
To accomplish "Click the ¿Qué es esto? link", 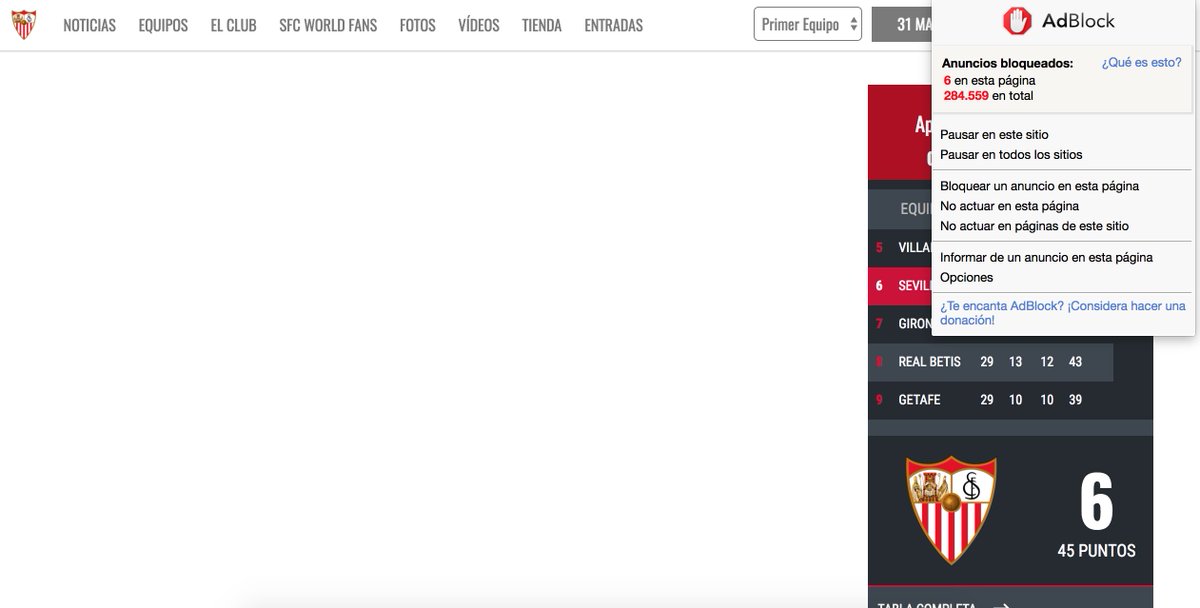I will coord(1141,62).
